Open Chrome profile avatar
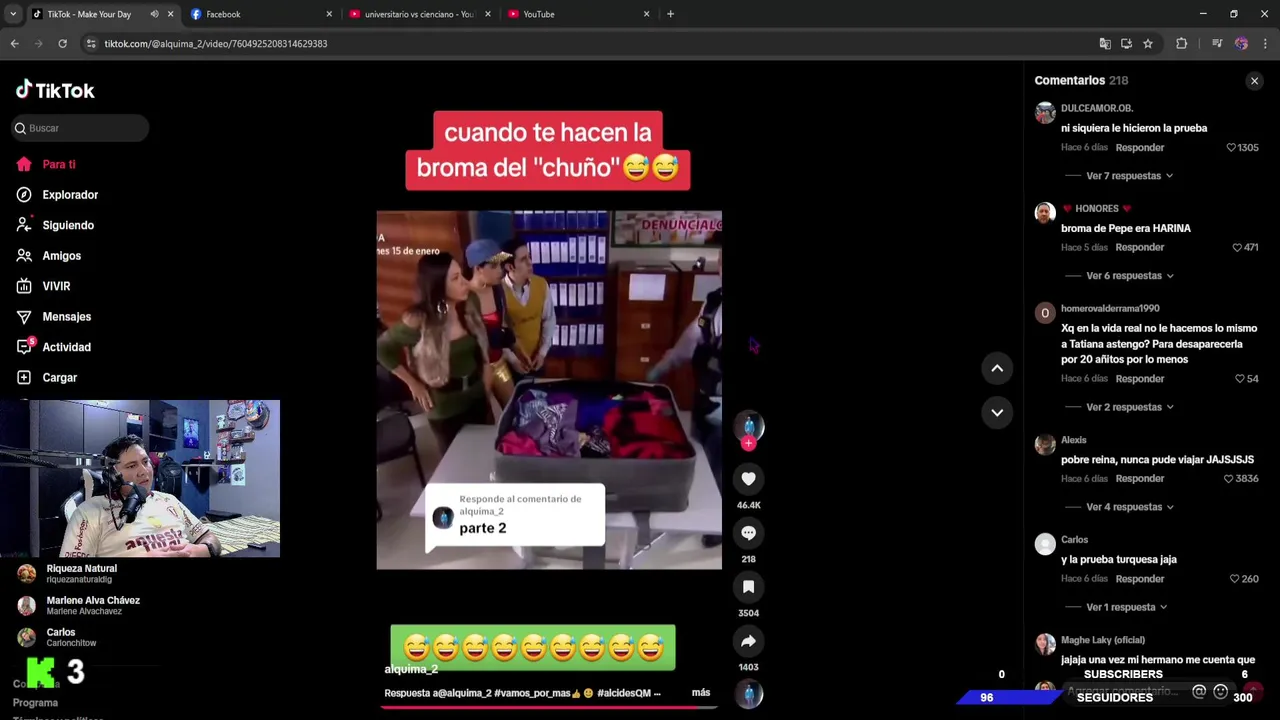 [x=1241, y=44]
